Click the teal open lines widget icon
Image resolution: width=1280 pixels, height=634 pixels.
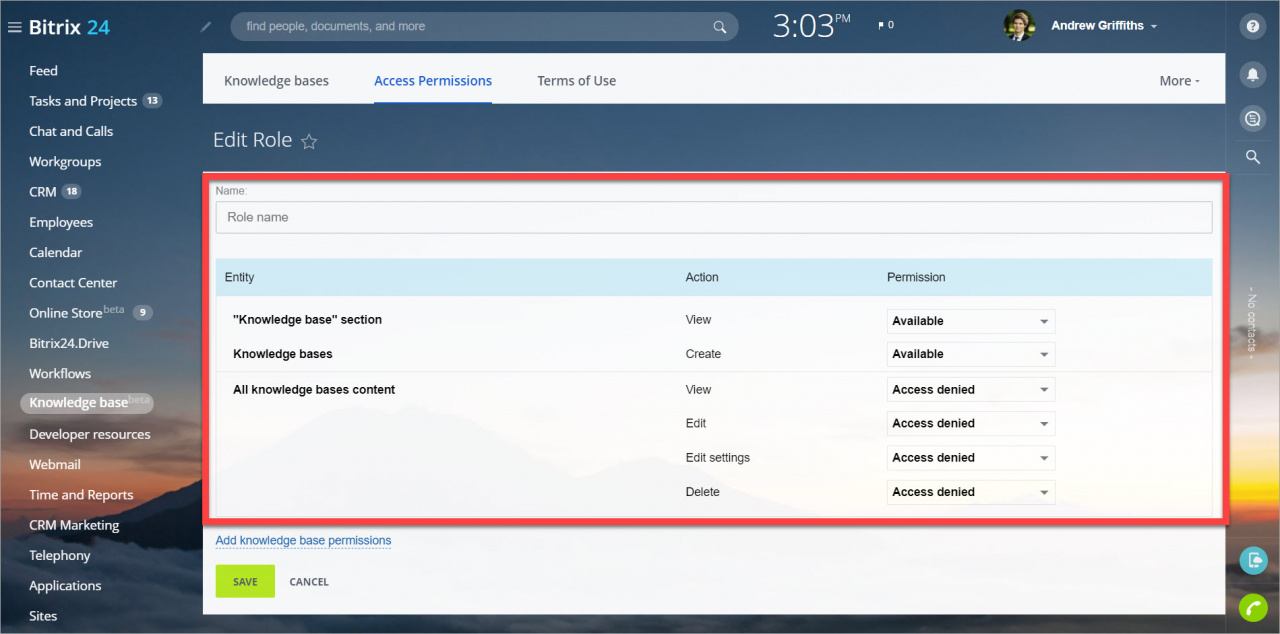click(x=1253, y=561)
